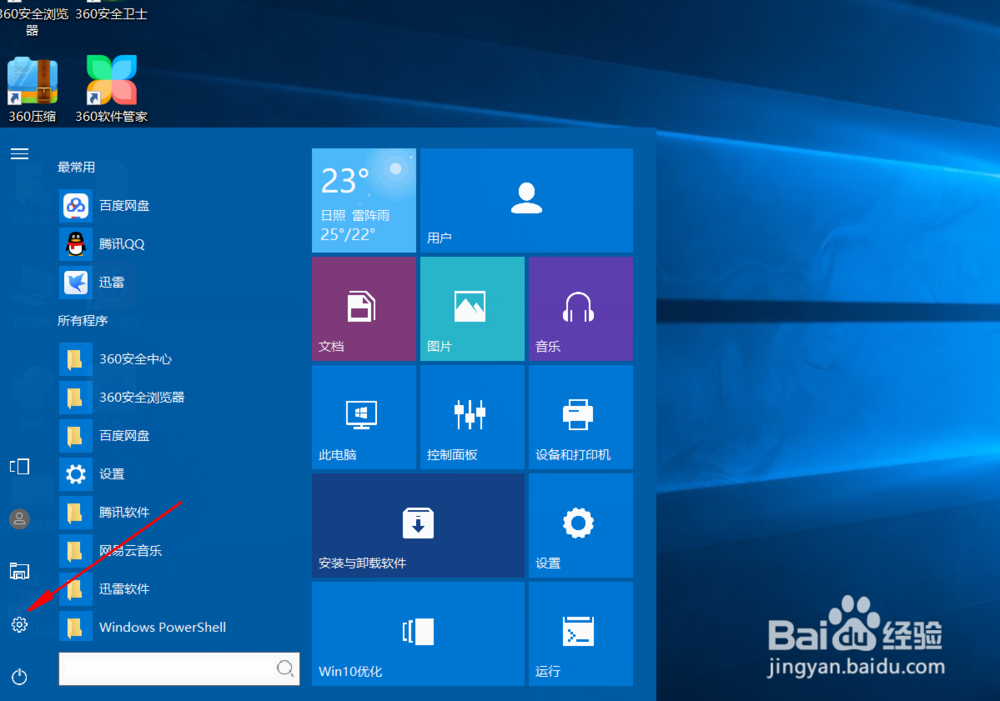The image size is (1000, 701).
Task: Expand 百度网盘 folder under 所有程序
Action: click(x=179, y=435)
